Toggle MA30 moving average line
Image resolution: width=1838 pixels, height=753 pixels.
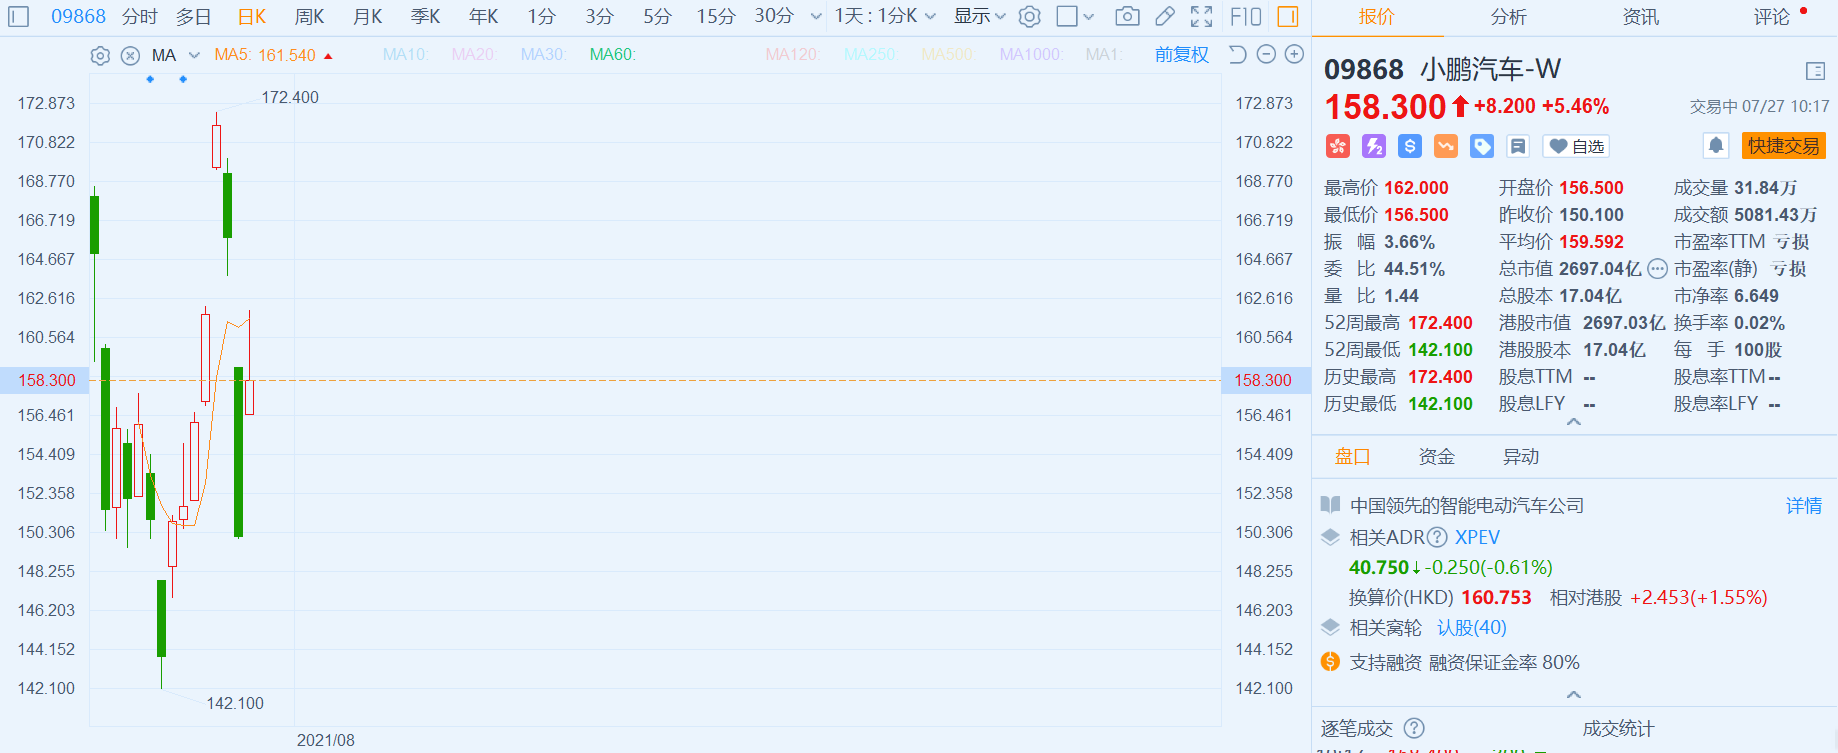click(x=543, y=55)
